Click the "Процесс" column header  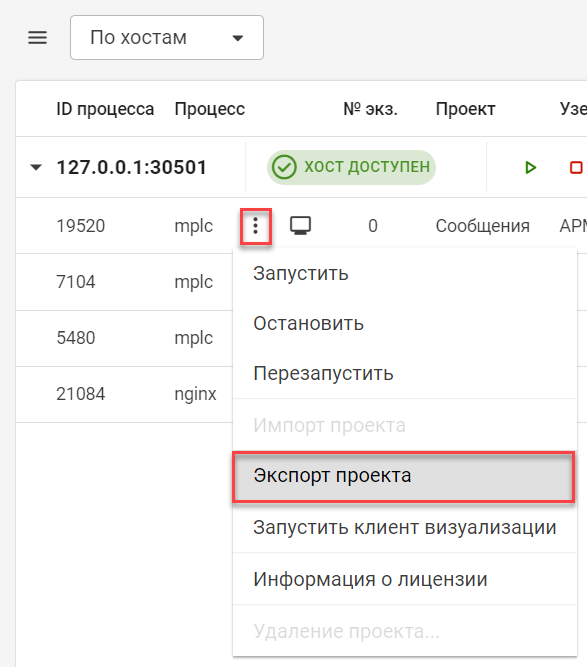click(x=210, y=109)
